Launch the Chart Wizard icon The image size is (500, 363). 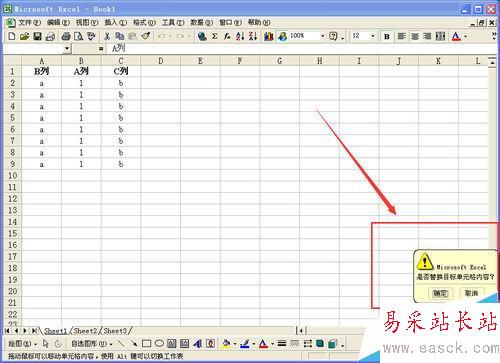[269, 36]
